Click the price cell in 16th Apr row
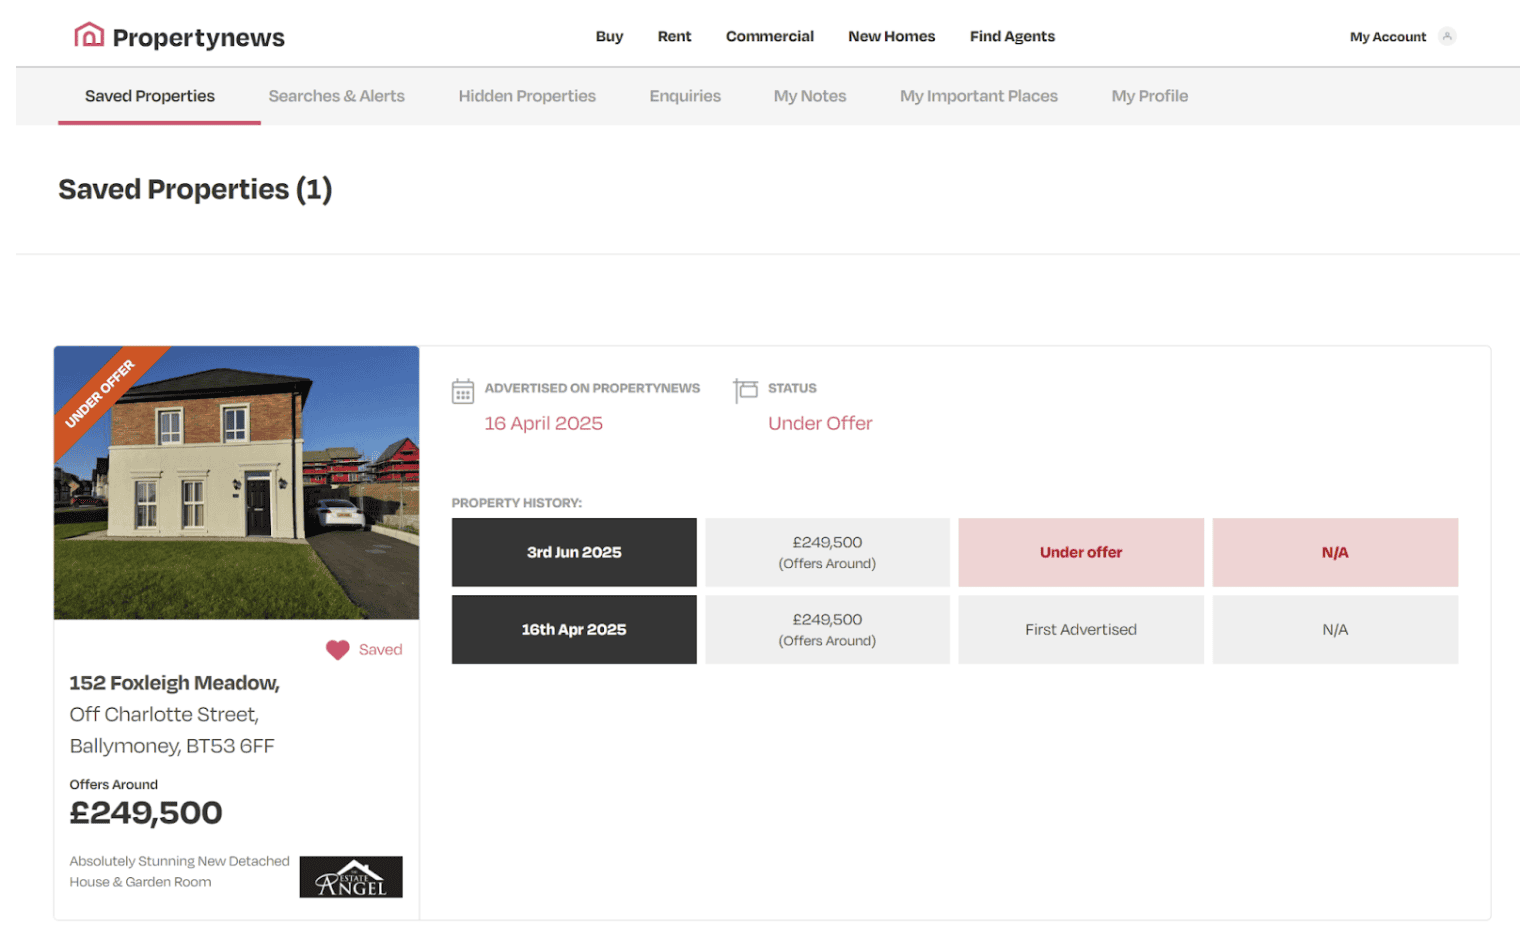 (x=827, y=630)
